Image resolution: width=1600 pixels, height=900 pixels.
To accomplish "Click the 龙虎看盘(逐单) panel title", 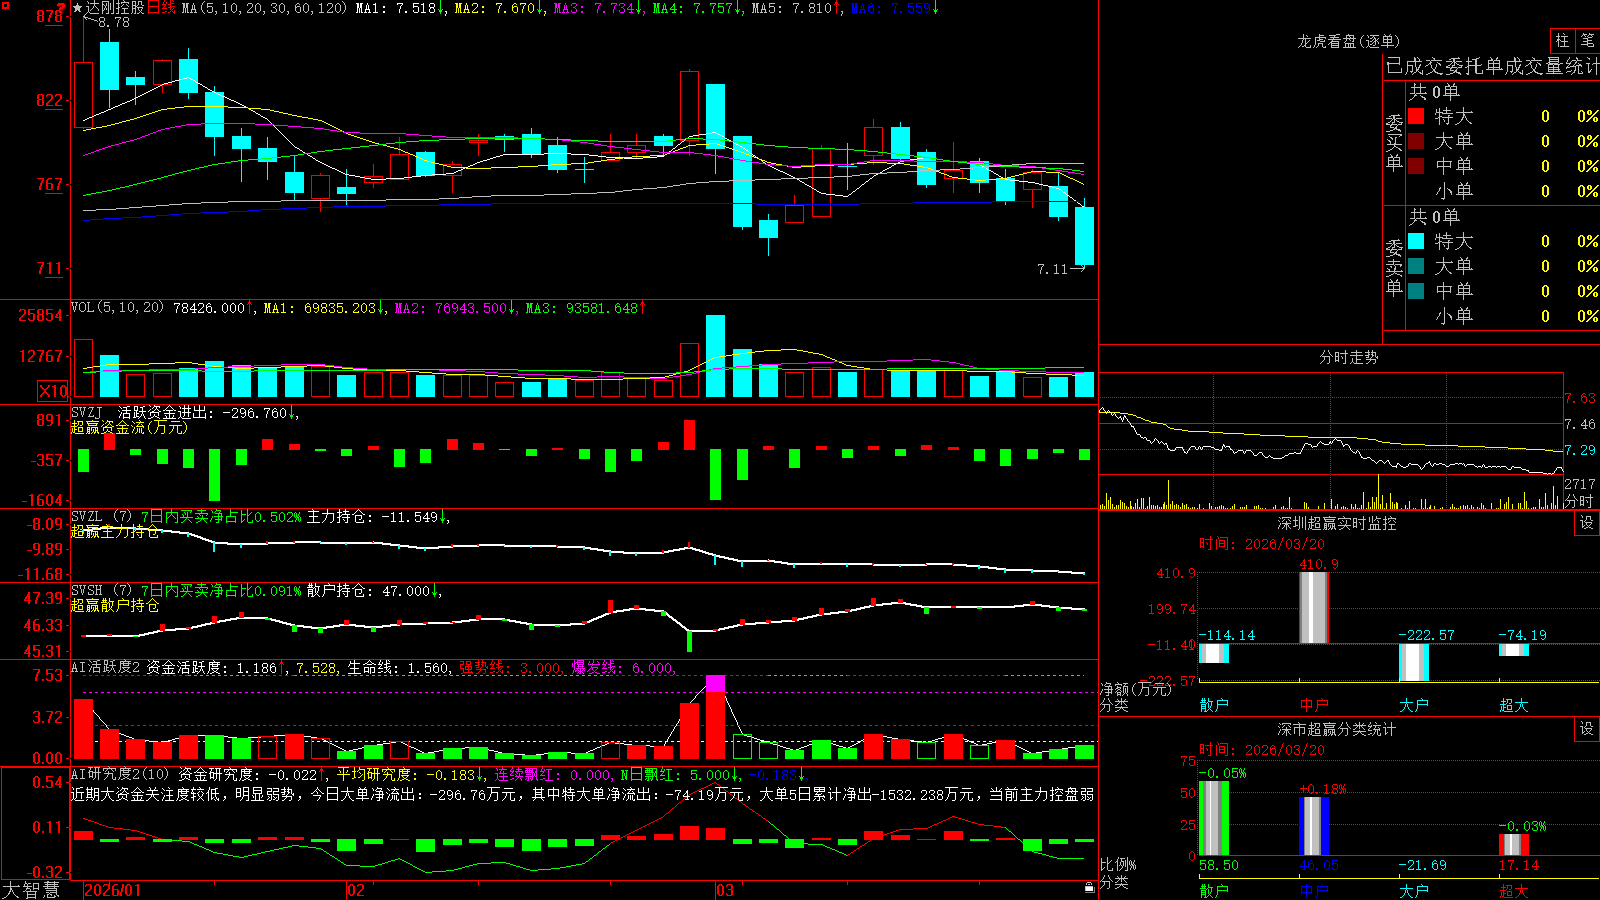I will (x=1348, y=41).
